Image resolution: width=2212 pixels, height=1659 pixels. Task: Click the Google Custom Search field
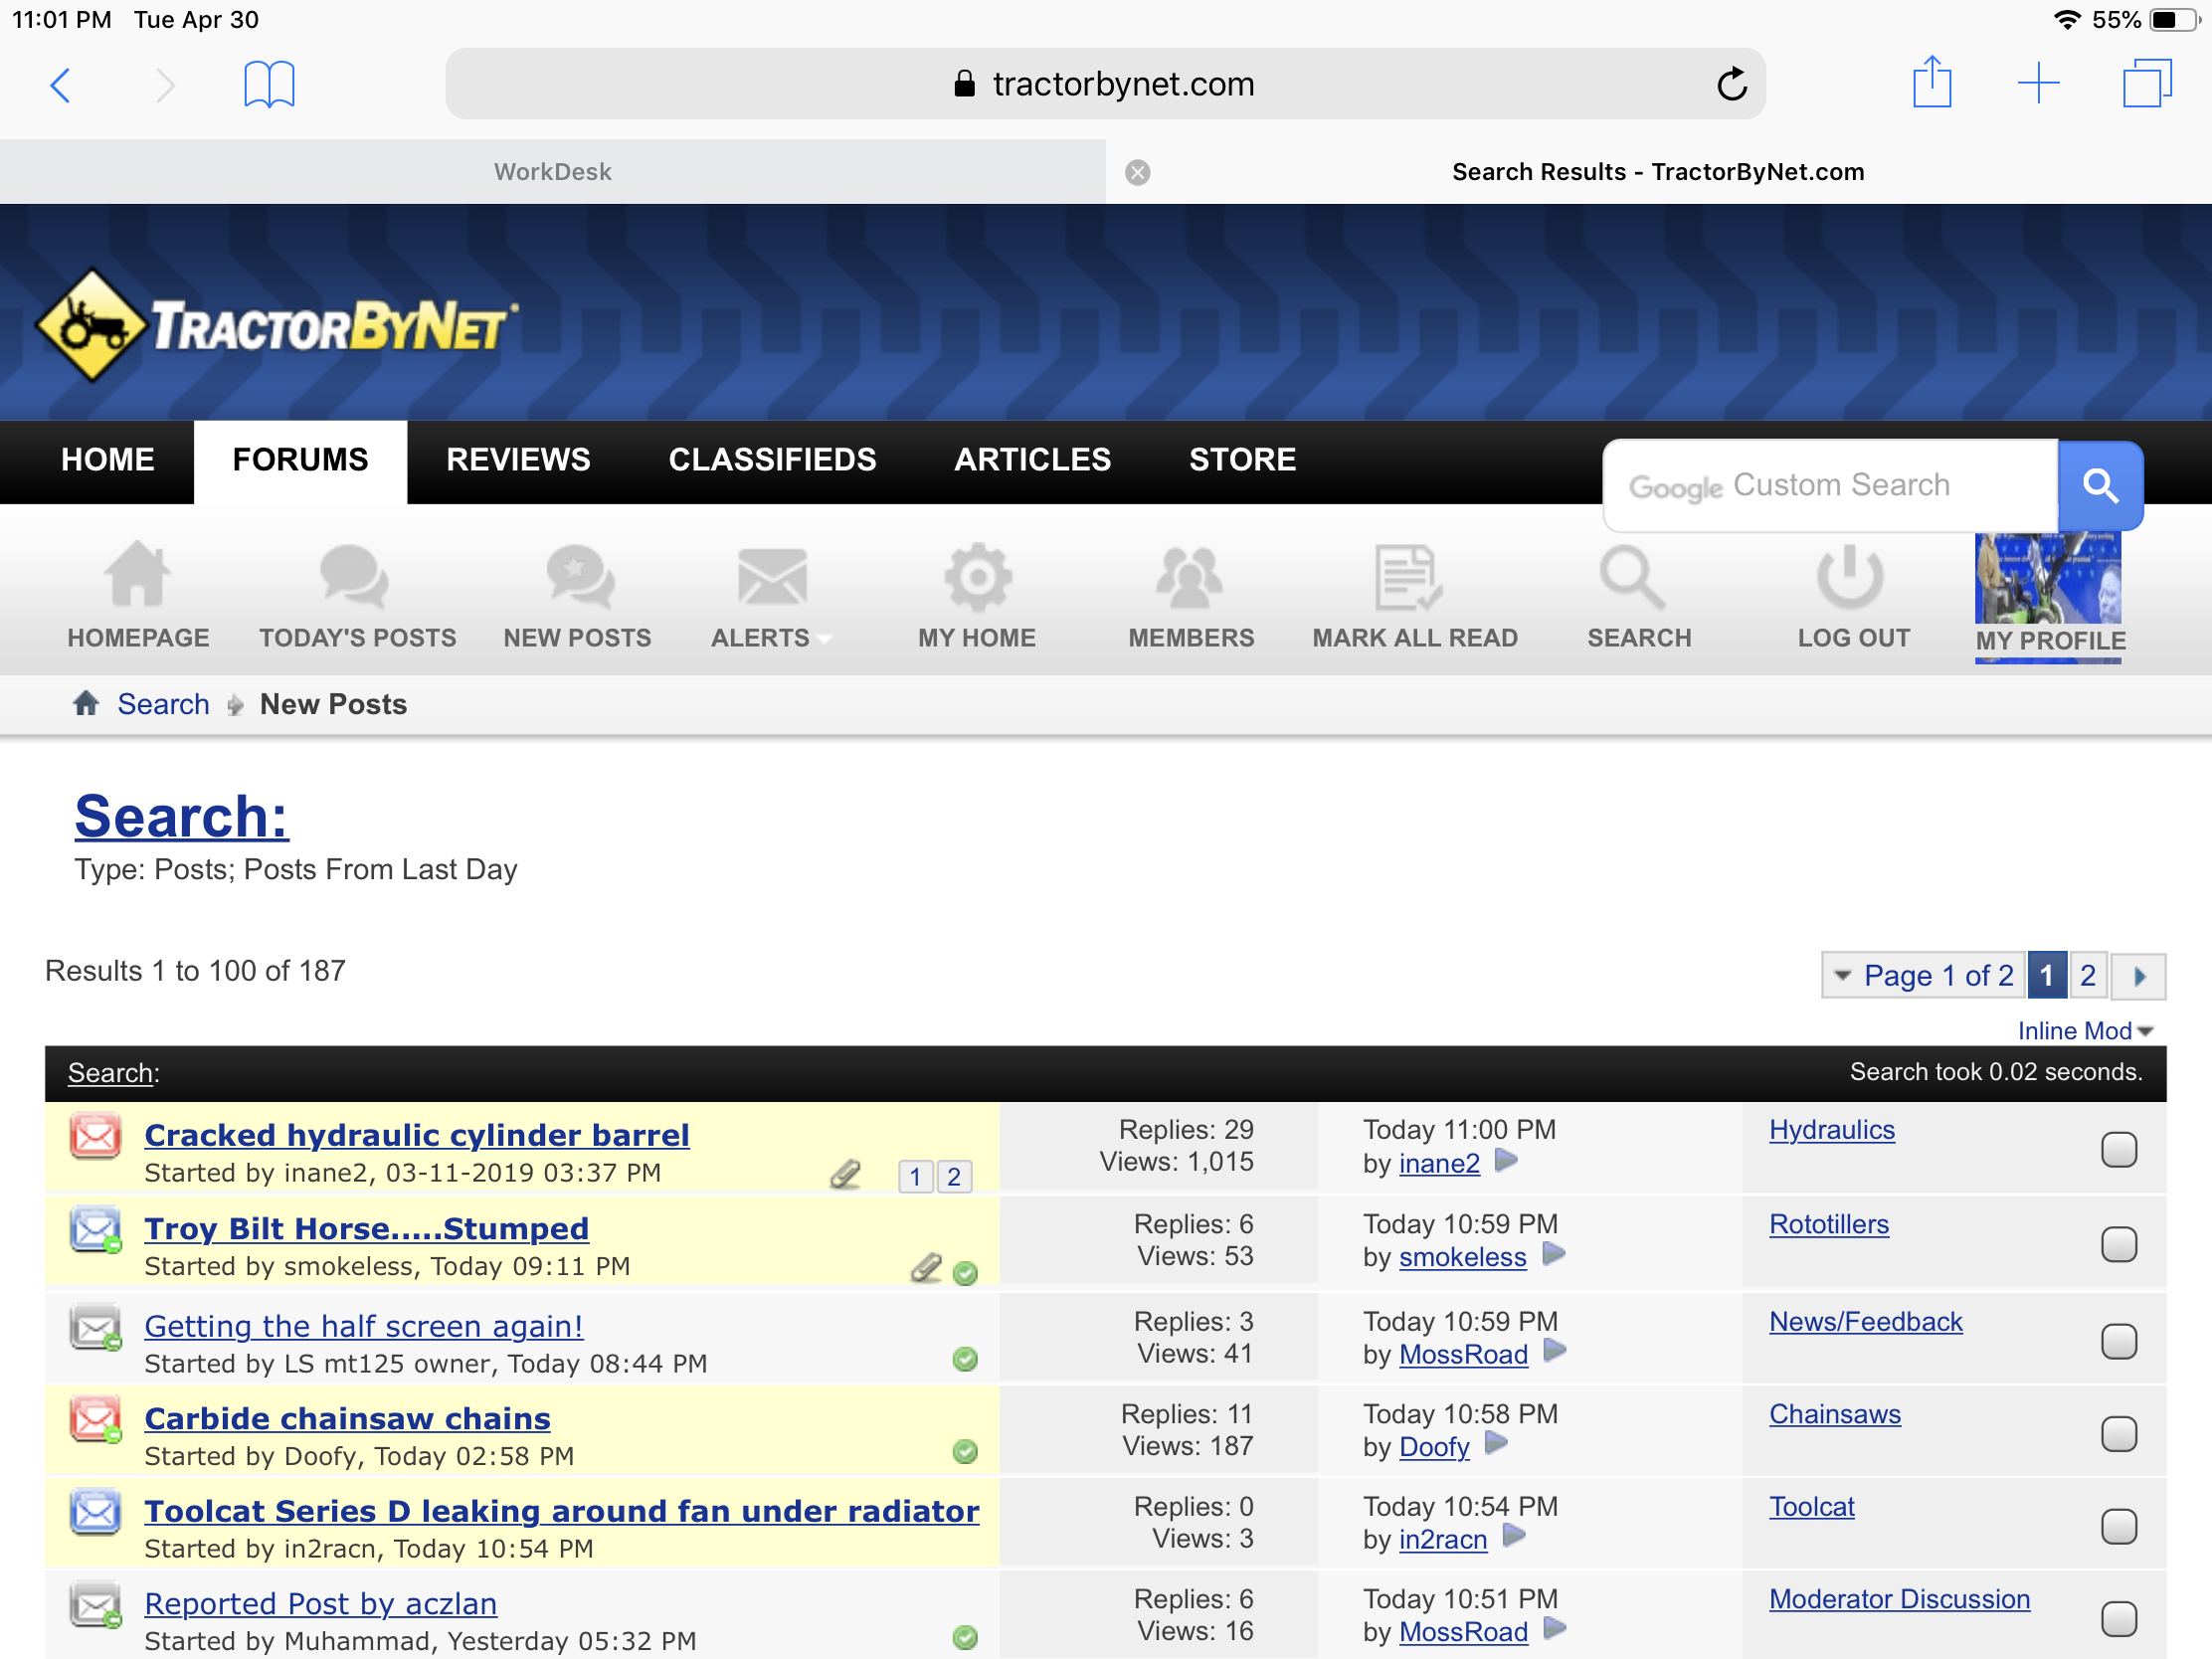1830,486
